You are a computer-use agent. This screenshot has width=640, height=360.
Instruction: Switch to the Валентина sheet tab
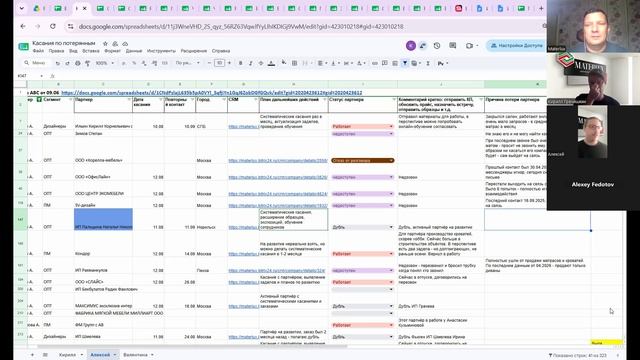click(x=136, y=355)
